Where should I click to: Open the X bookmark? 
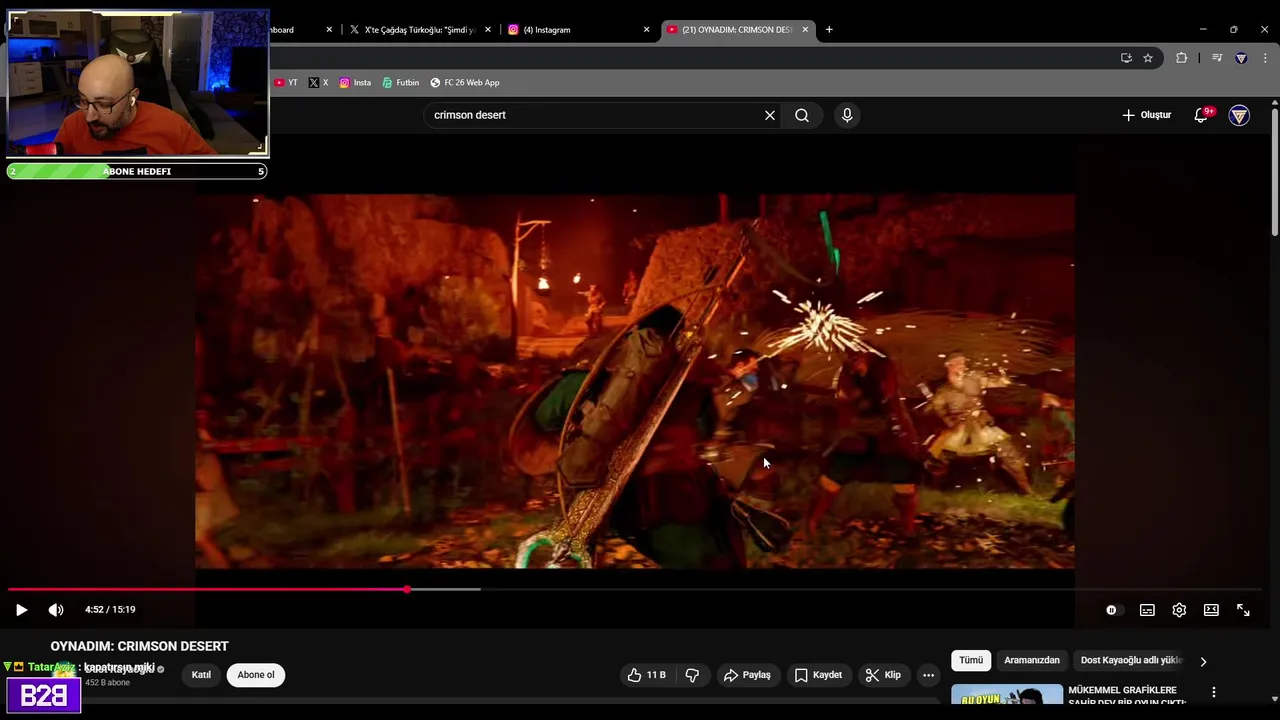click(x=318, y=83)
